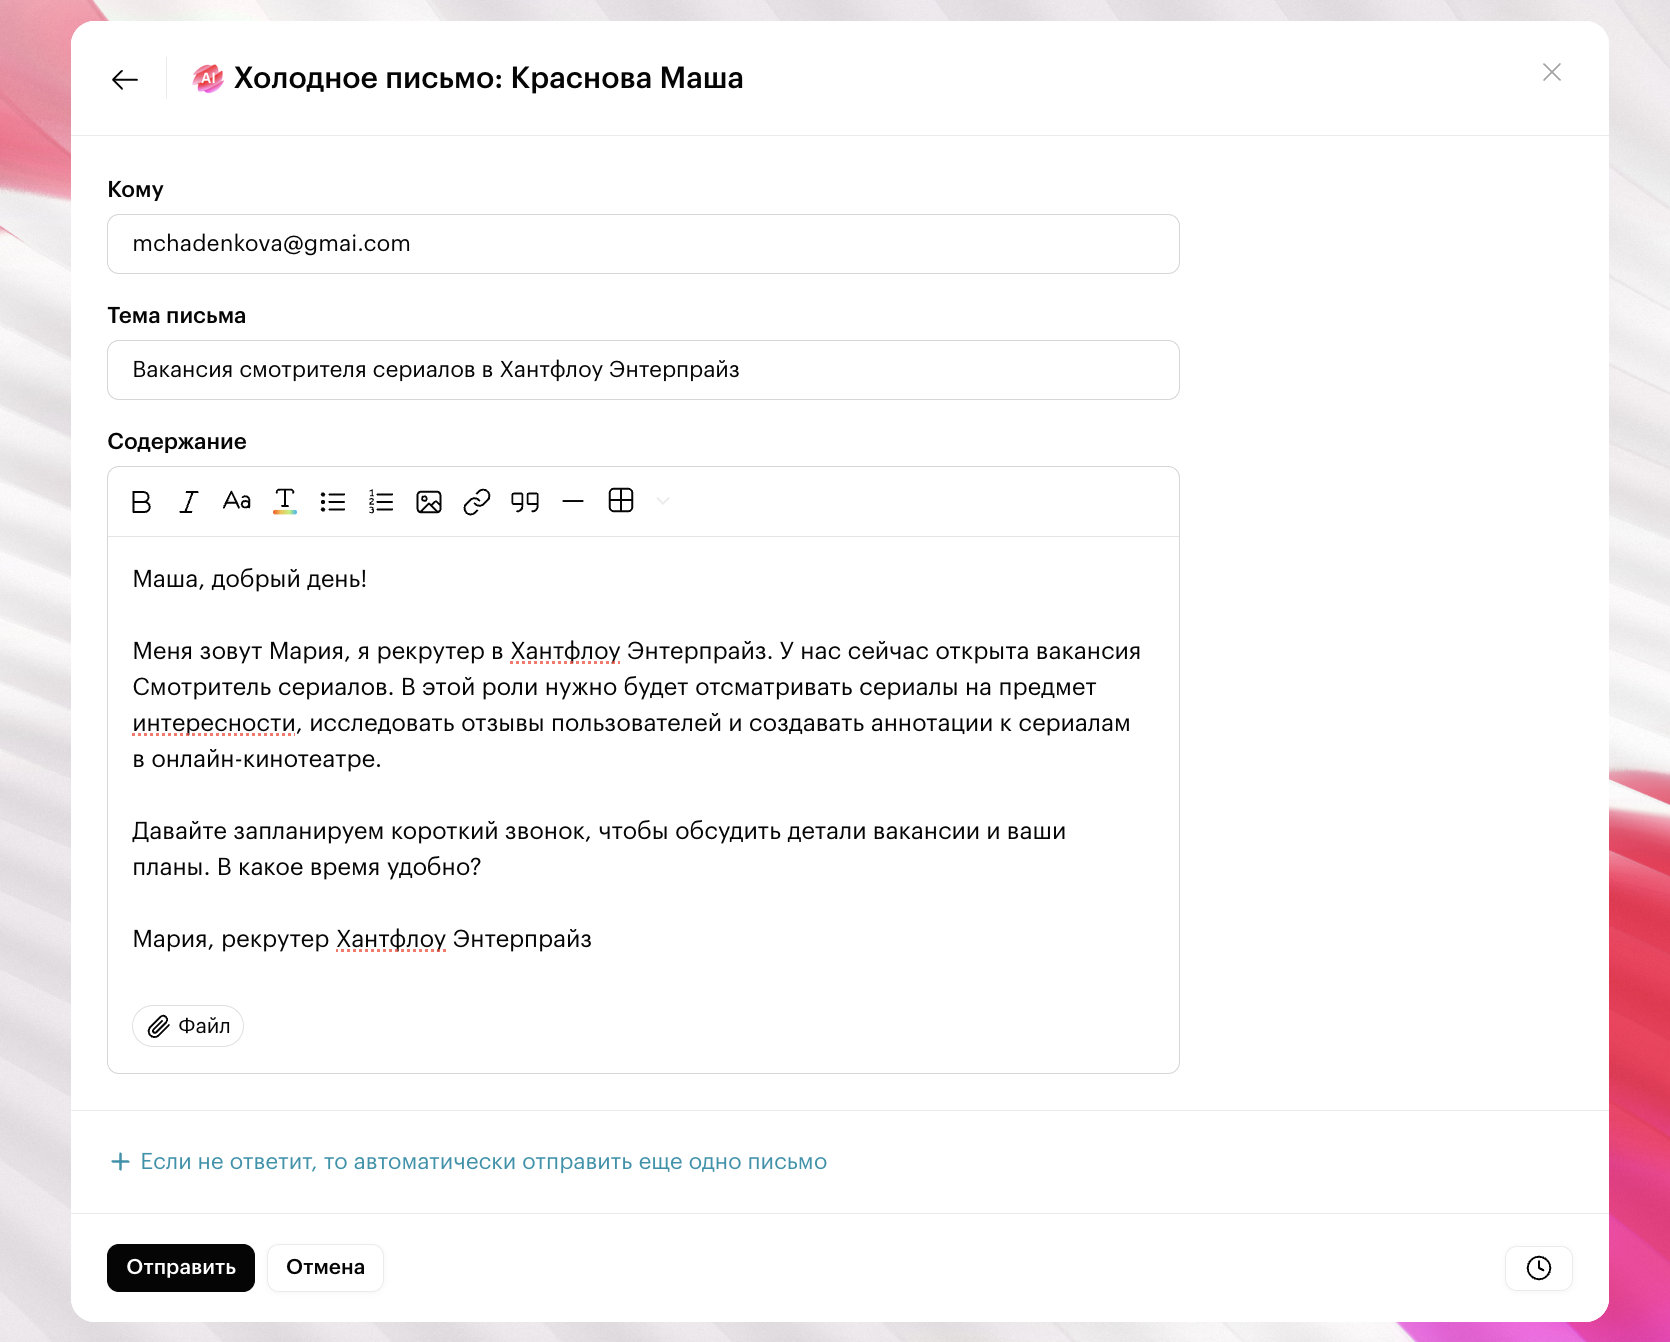This screenshot has height=1342, width=1670.
Task: Insert a horizontal divider line
Action: [x=573, y=502]
